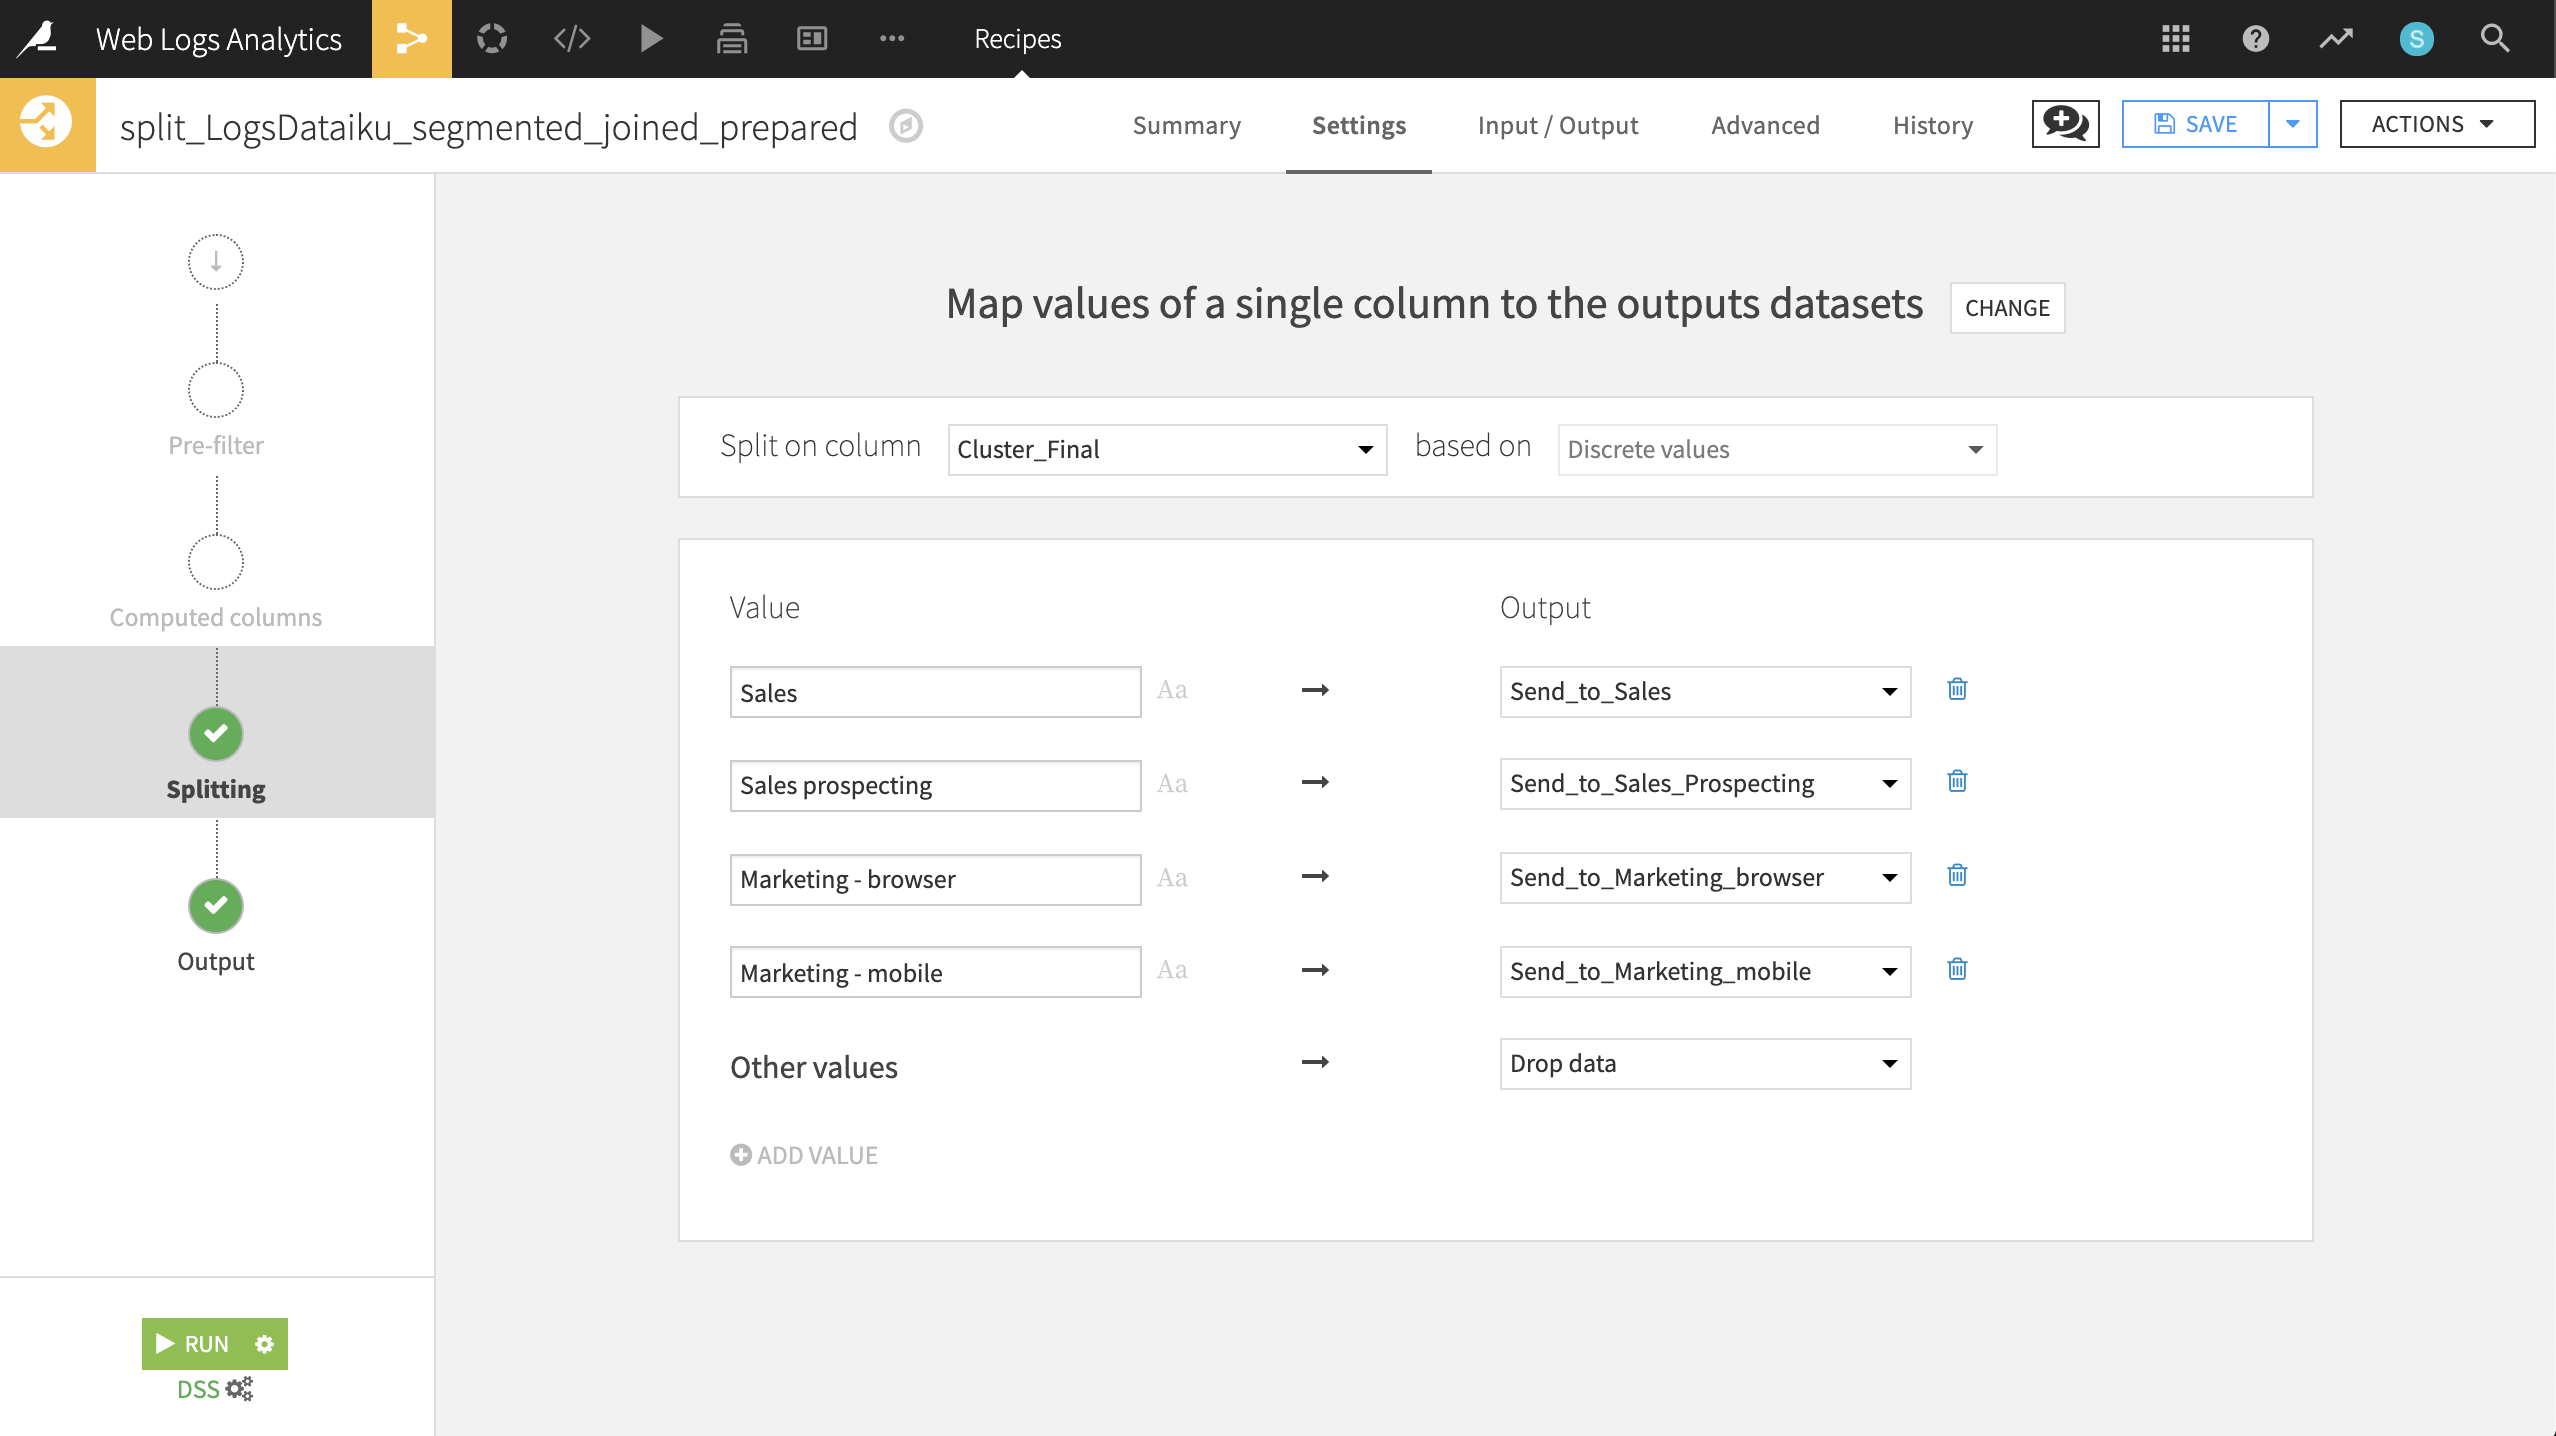Screen dimensions: 2556x1436
Task: Open discussions via the chat bubble icon
Action: [2065, 124]
